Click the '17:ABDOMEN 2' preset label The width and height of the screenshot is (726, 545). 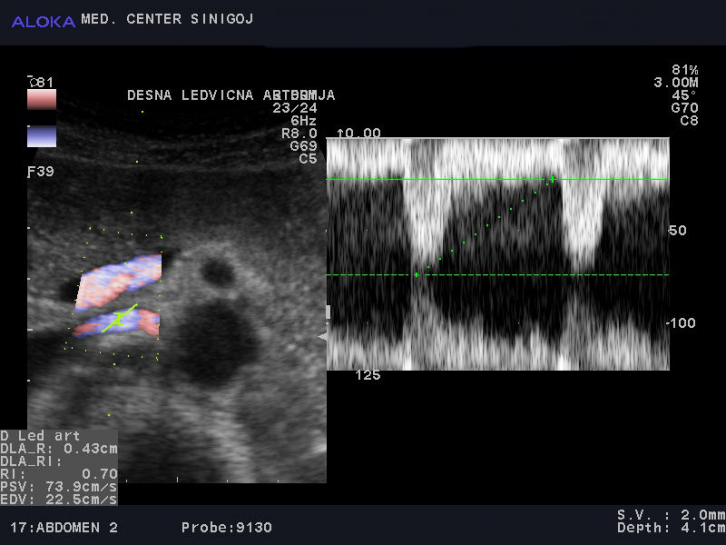click(64, 527)
